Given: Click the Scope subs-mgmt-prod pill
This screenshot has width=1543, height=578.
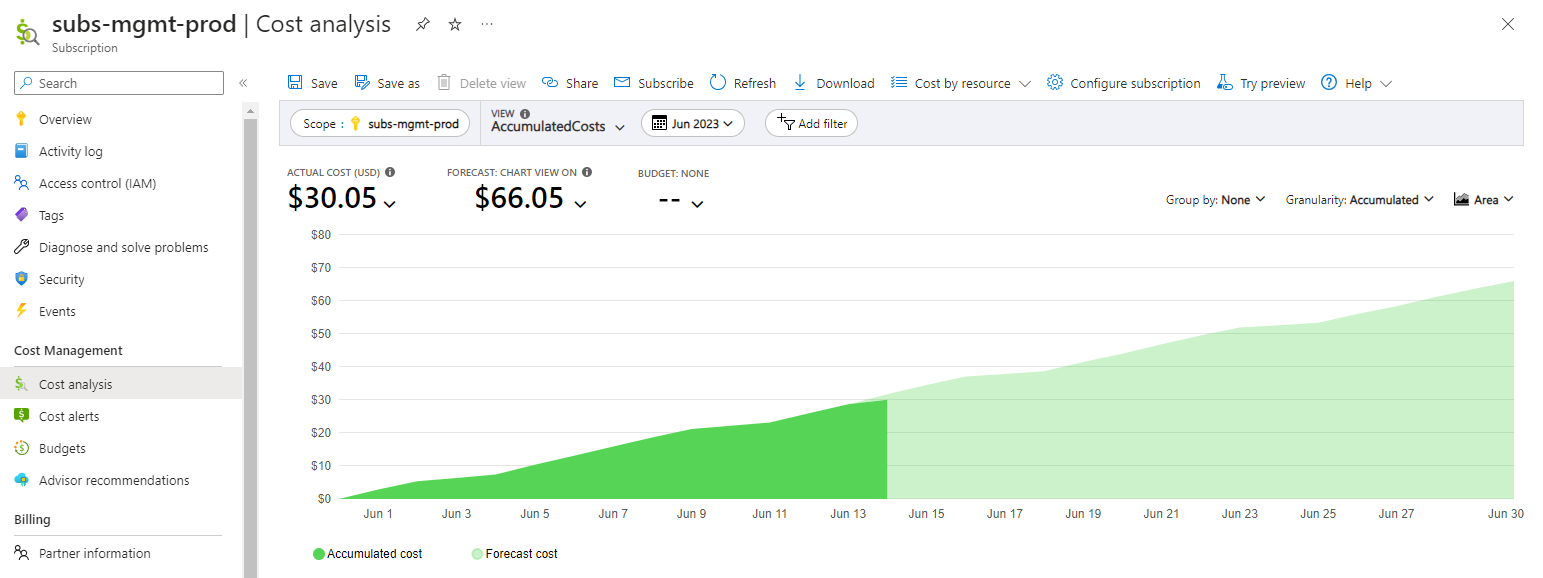Looking at the screenshot, I should [381, 123].
